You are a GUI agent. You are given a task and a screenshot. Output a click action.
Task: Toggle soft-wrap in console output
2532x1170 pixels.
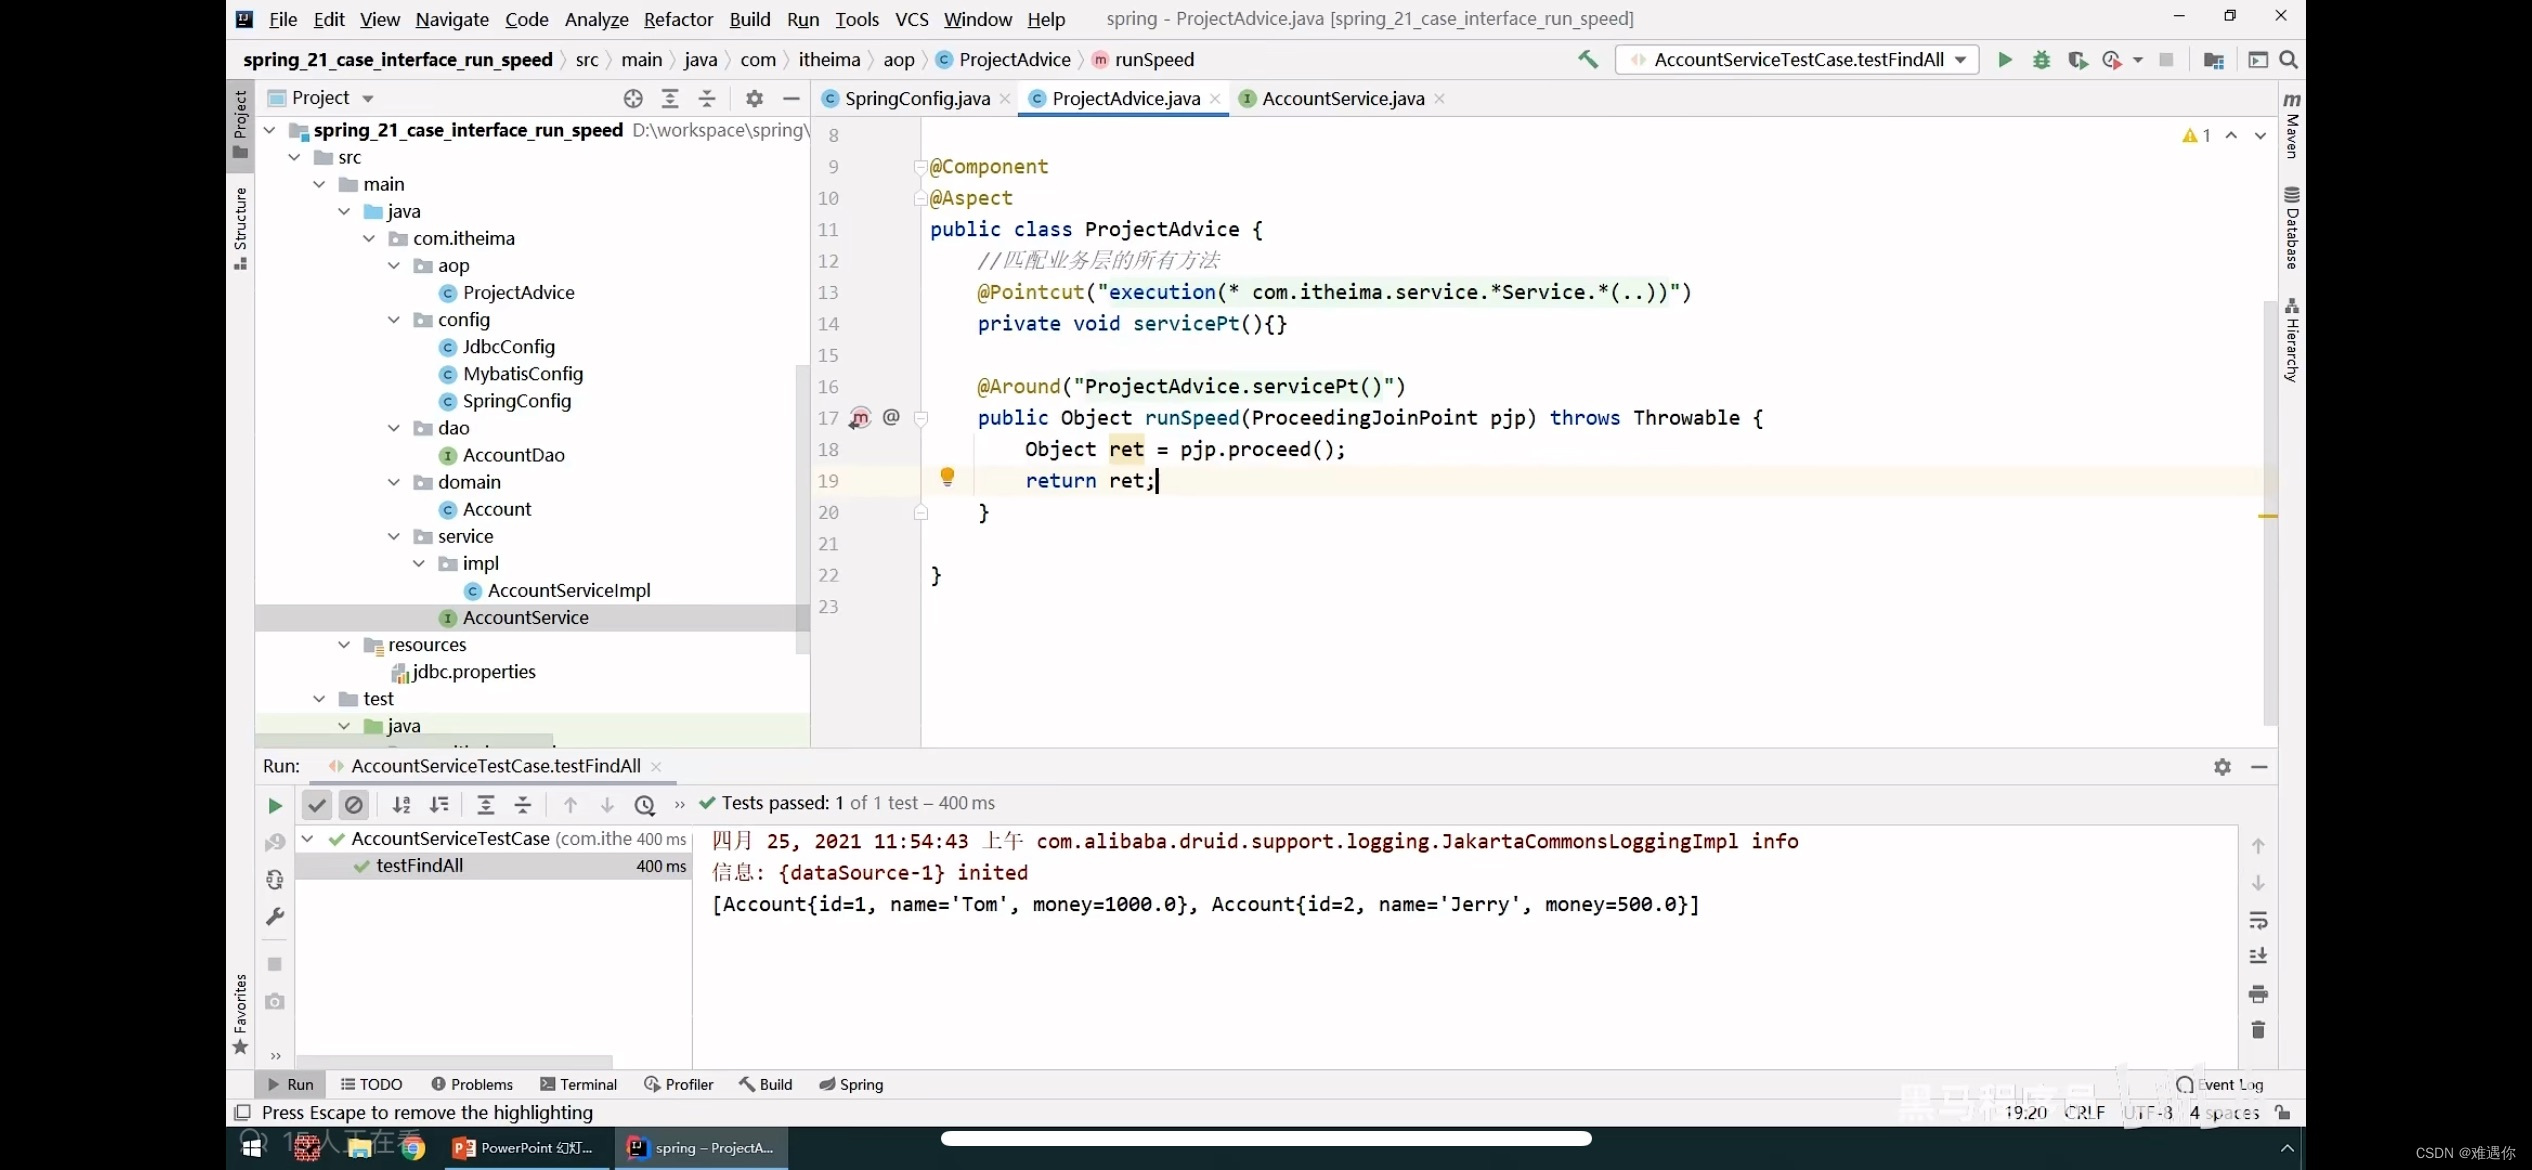click(2258, 920)
